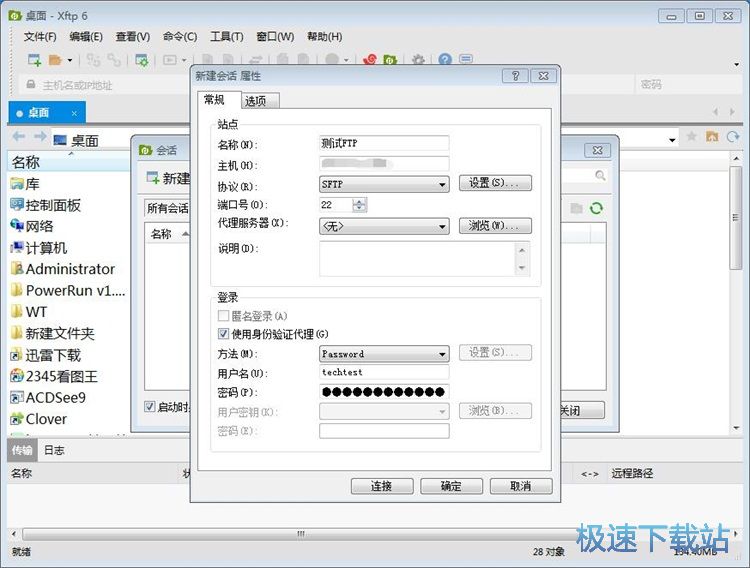This screenshot has width=750, height=568.
Task: Open the 工具(T) menu
Action: pyautogui.click(x=226, y=37)
